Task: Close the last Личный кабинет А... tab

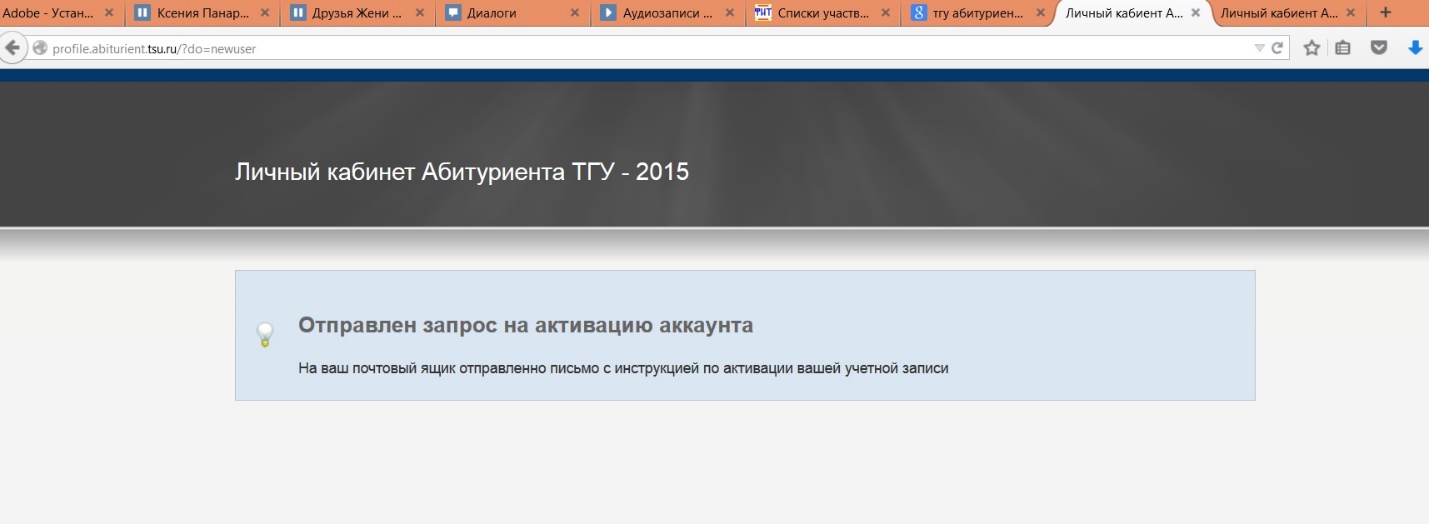Action: [x=1350, y=13]
